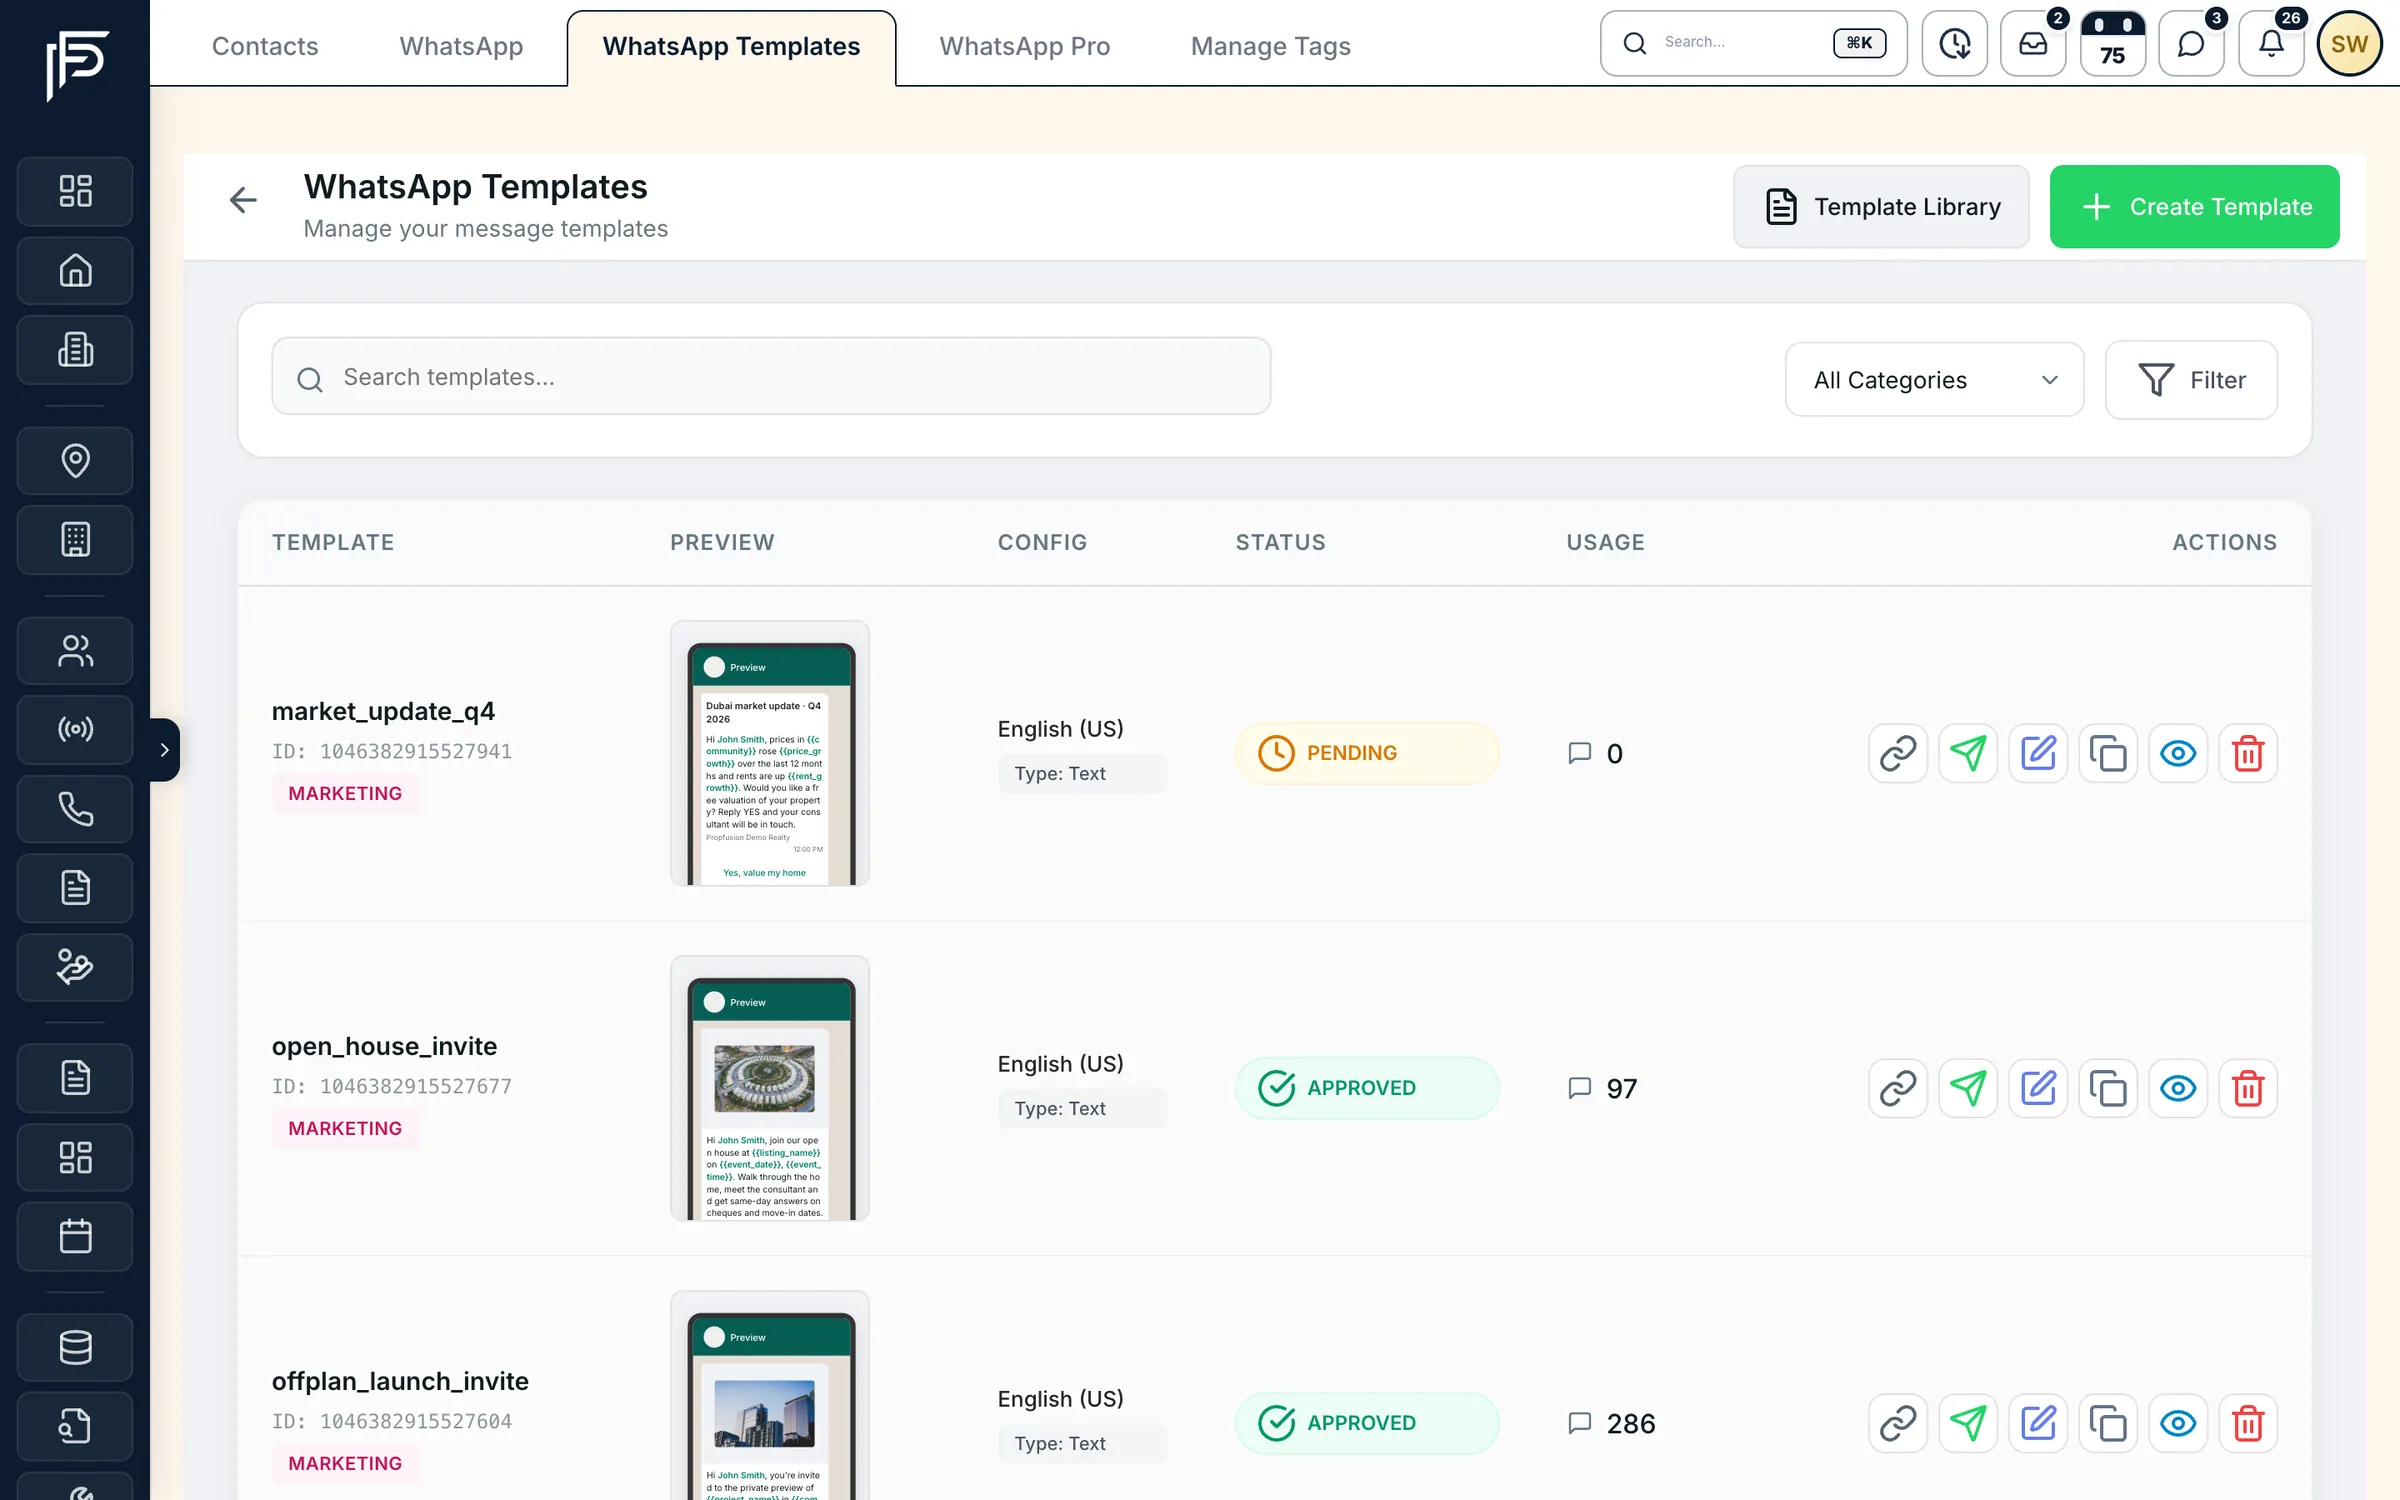
Task: Open the clock history icon
Action: (x=1954, y=43)
